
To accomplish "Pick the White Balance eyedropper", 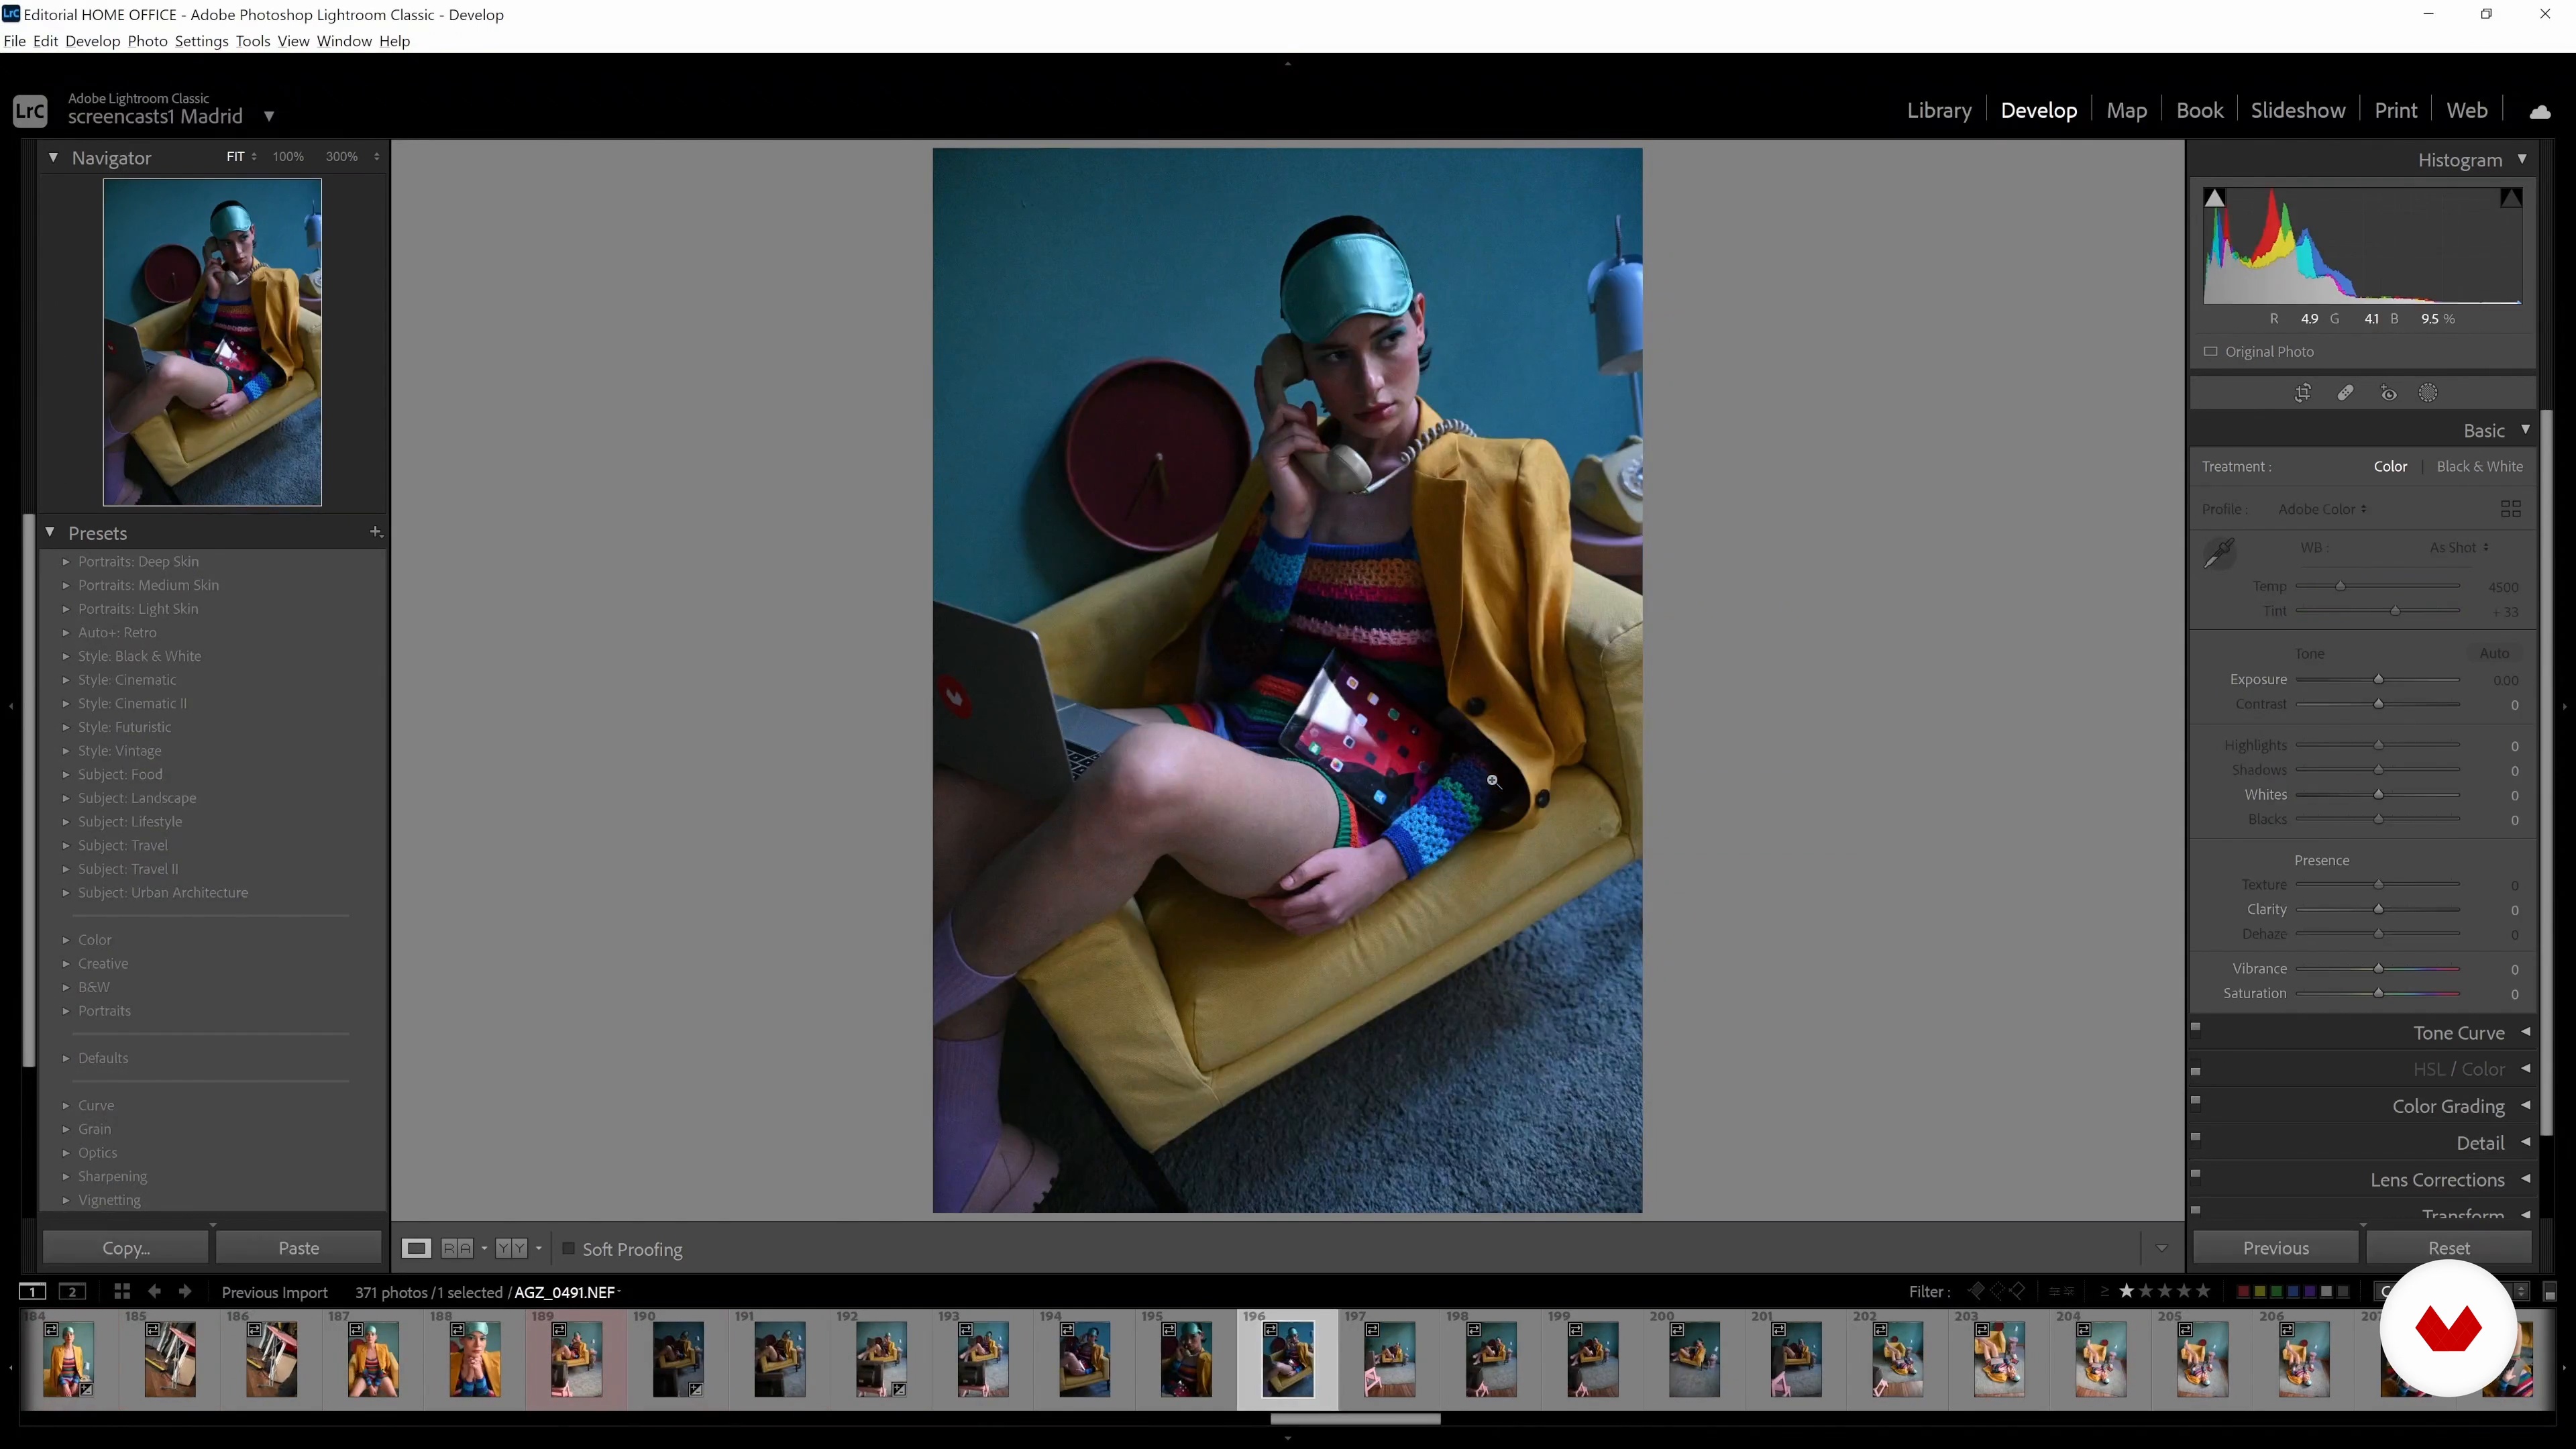I will 2220,551.
